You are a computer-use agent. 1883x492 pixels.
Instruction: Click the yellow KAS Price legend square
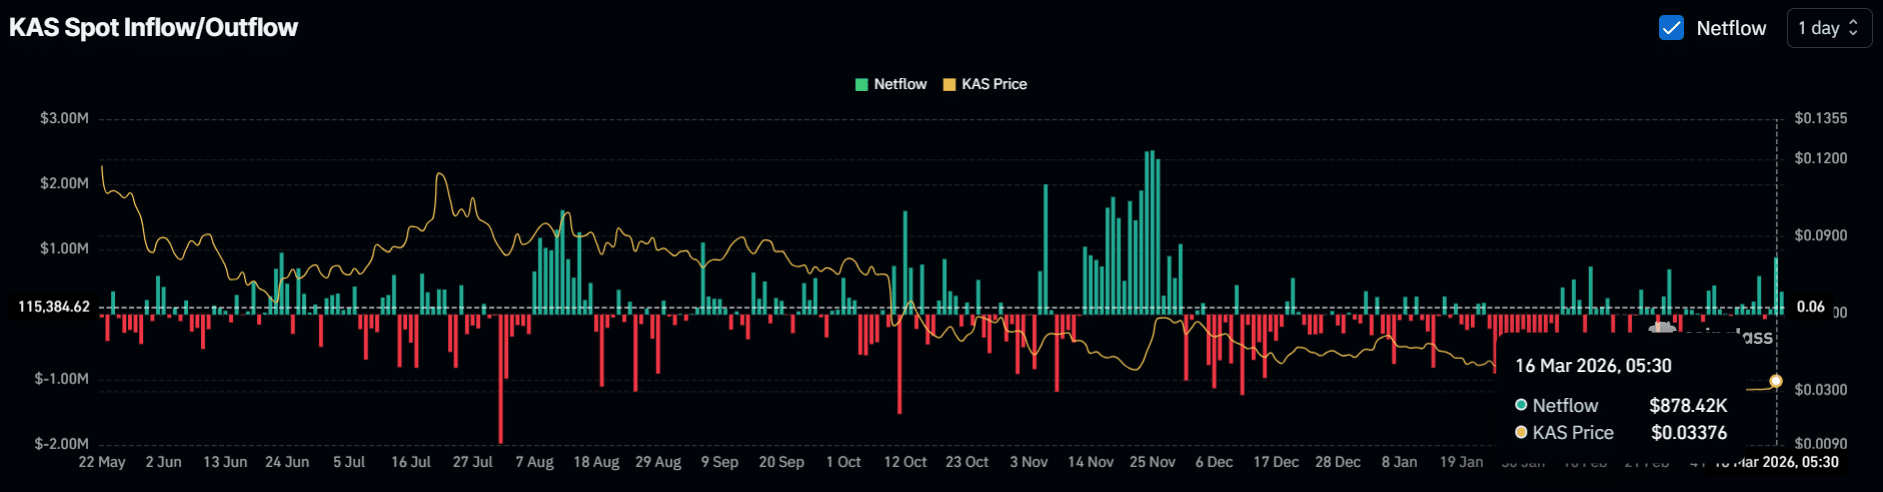[x=949, y=85]
